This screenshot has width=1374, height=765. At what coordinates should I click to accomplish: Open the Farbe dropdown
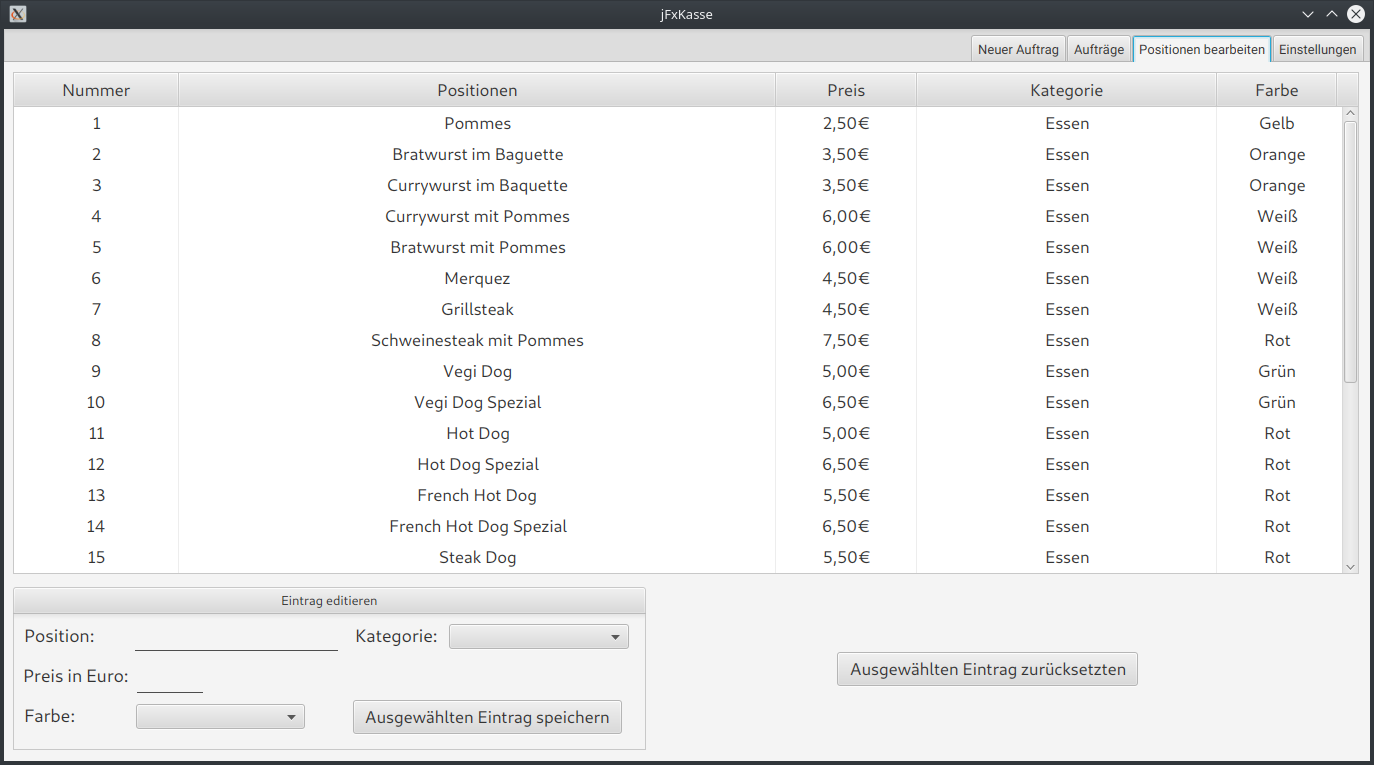[x=220, y=717]
